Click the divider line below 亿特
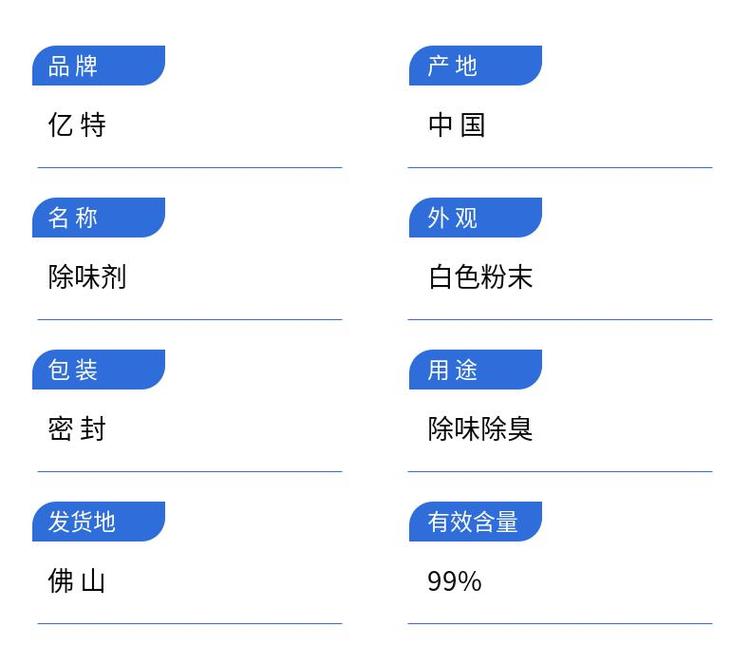Image resolution: width=750 pixels, height=665 pixels. click(x=190, y=167)
